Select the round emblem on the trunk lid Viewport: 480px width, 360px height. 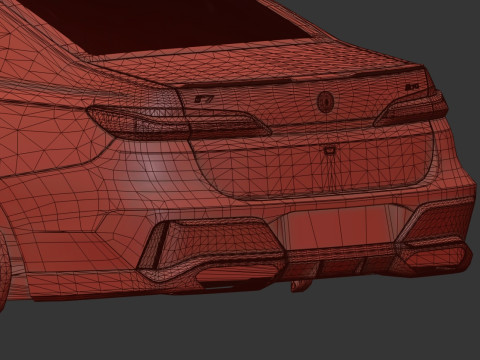(x=326, y=101)
